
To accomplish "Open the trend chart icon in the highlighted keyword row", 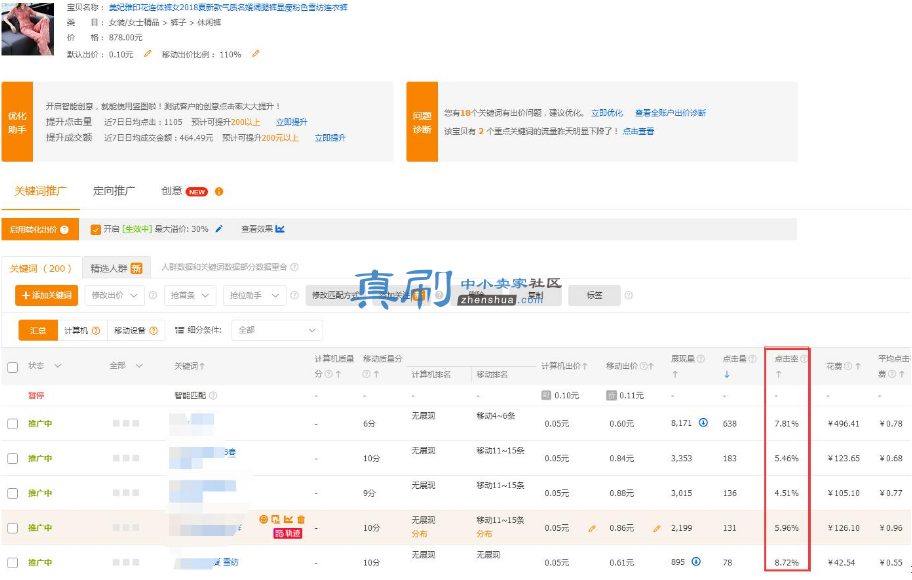I will [x=288, y=519].
